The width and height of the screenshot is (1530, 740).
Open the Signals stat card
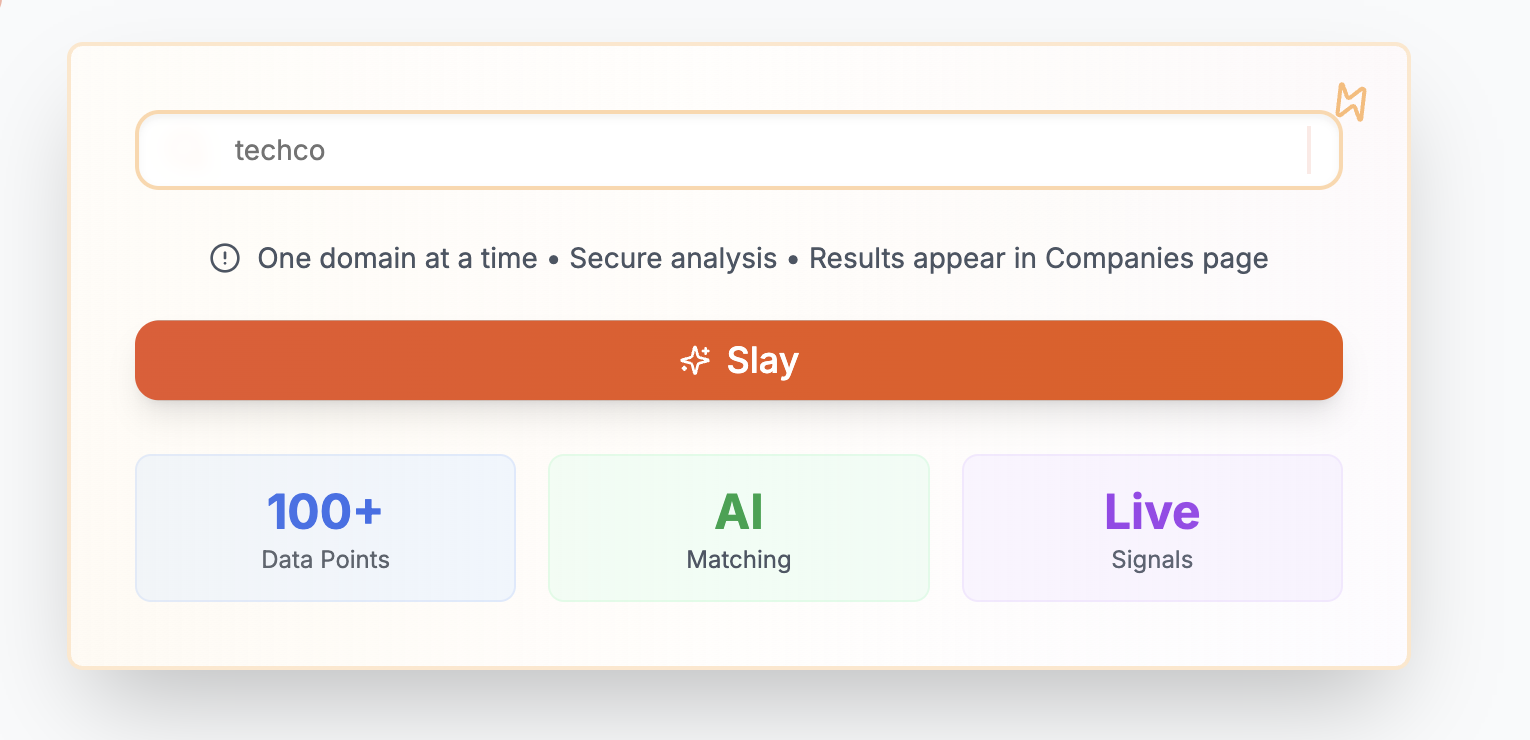1152,528
